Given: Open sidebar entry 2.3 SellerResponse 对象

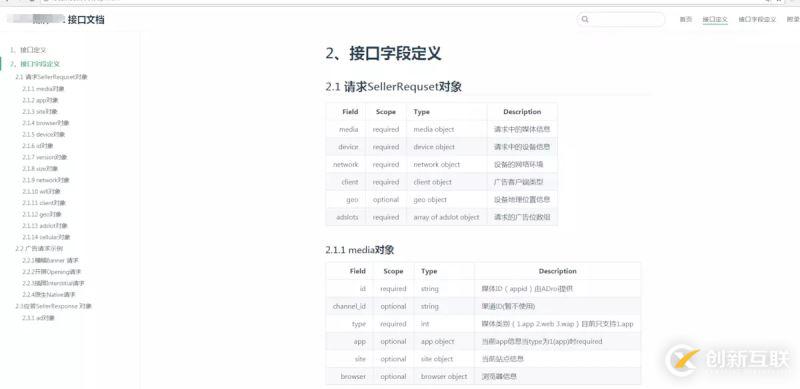Looking at the screenshot, I should click(x=54, y=306).
